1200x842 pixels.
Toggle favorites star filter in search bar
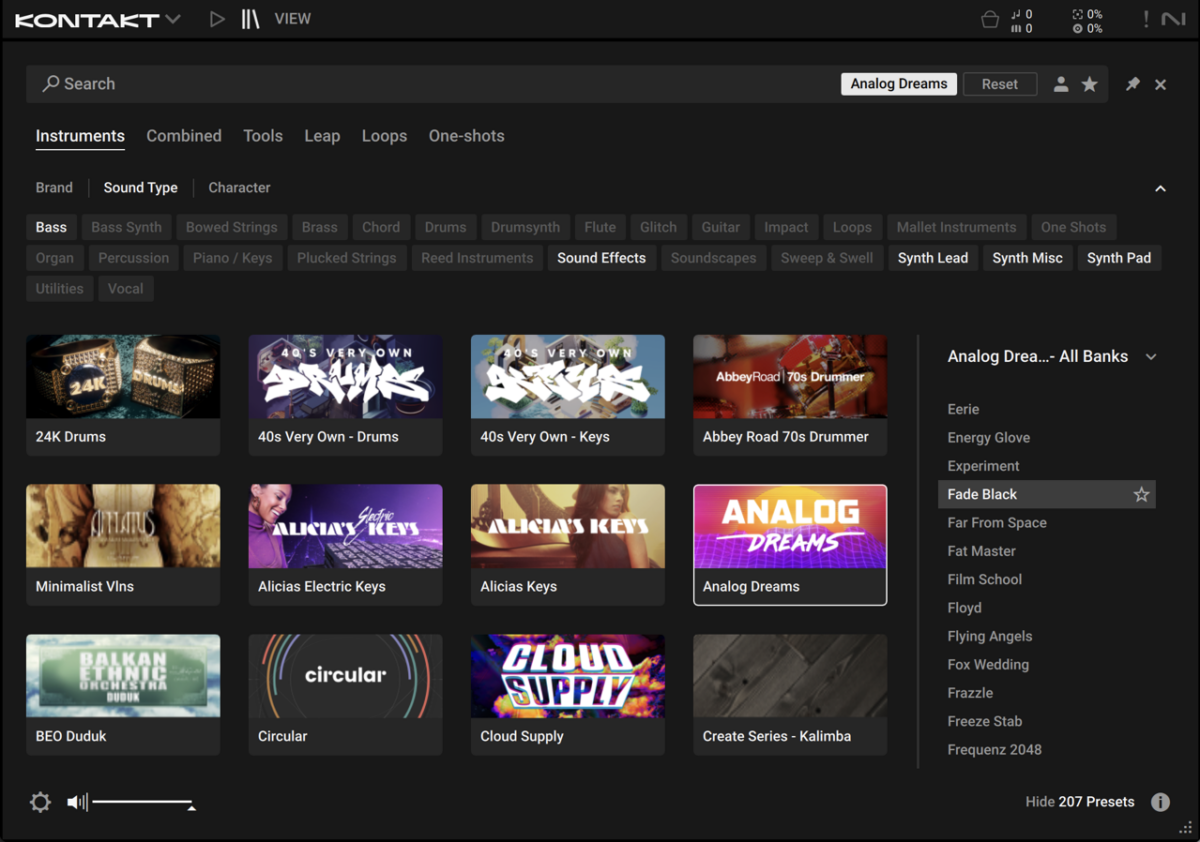click(1090, 85)
